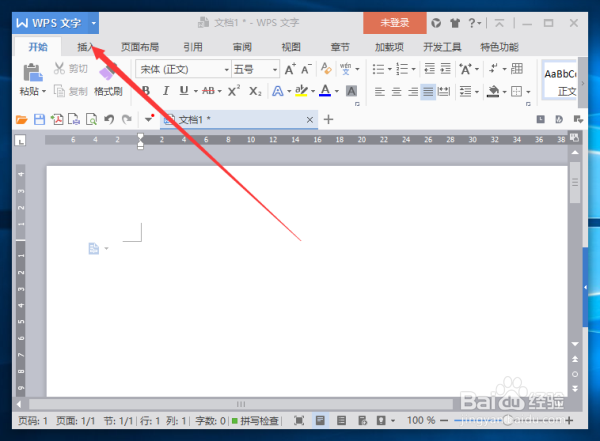Click the increase indent icon
The width and height of the screenshot is (600, 441).
click(445, 69)
